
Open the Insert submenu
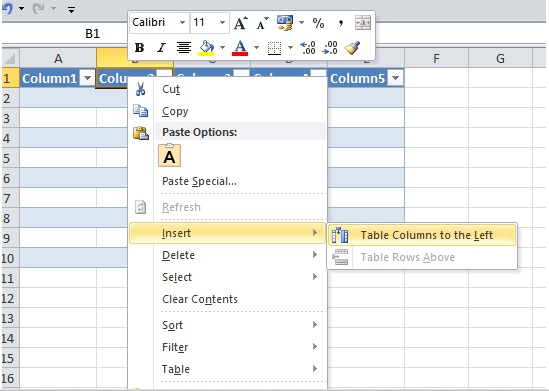[x=228, y=233]
